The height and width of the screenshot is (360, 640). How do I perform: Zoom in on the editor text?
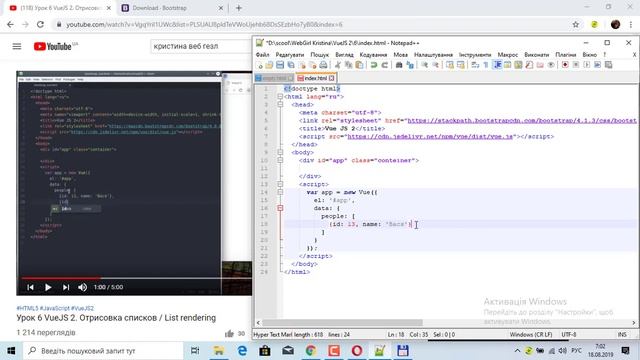(424, 65)
